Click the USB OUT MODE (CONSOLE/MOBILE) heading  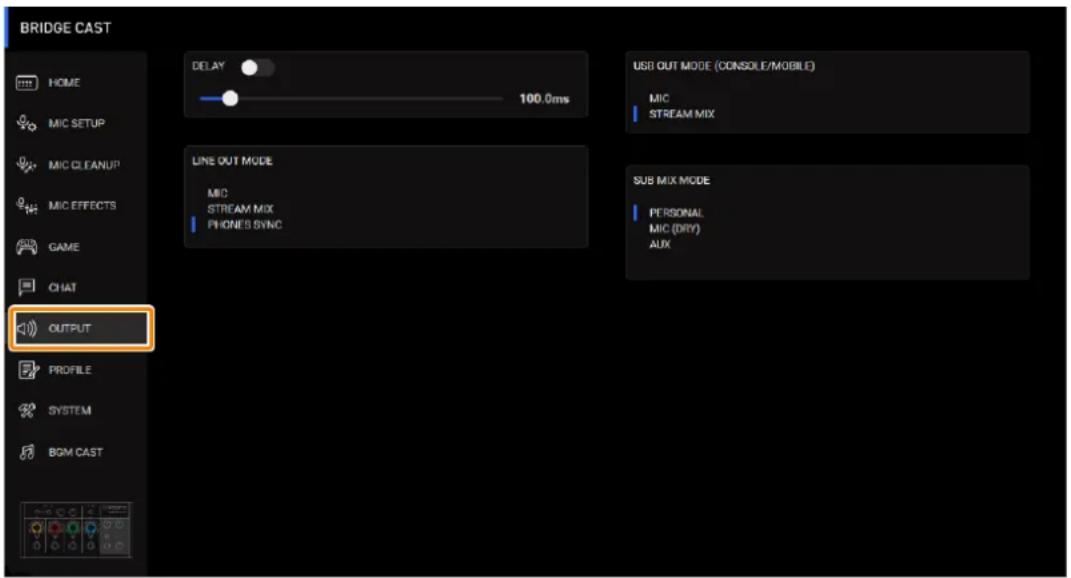(x=724, y=66)
